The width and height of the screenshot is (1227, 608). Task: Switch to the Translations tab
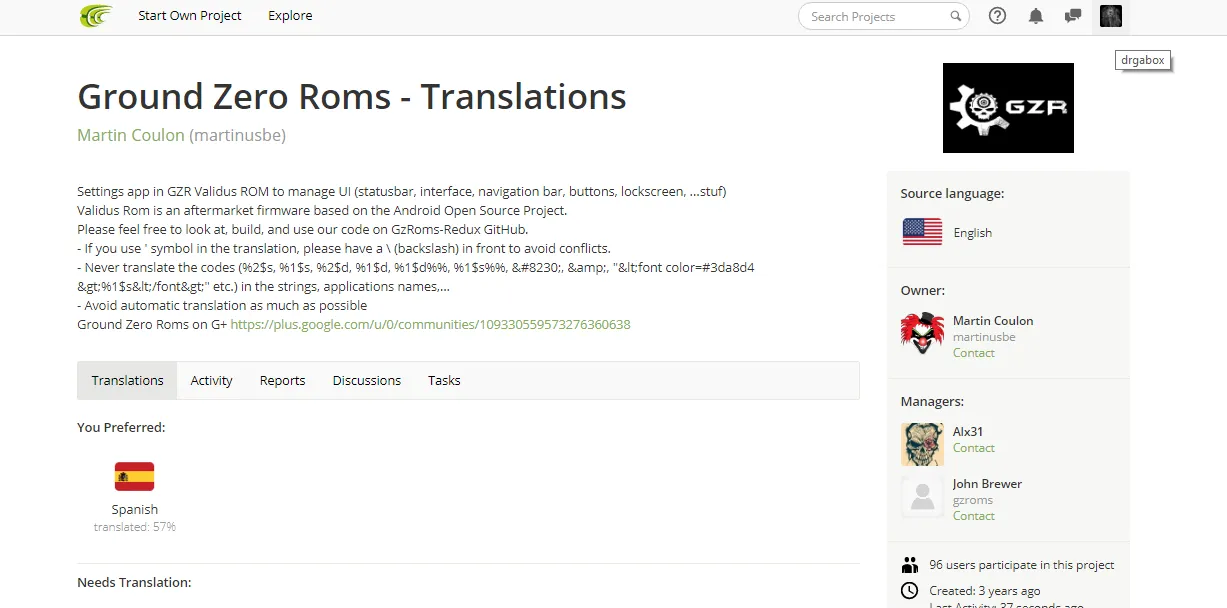coord(127,380)
